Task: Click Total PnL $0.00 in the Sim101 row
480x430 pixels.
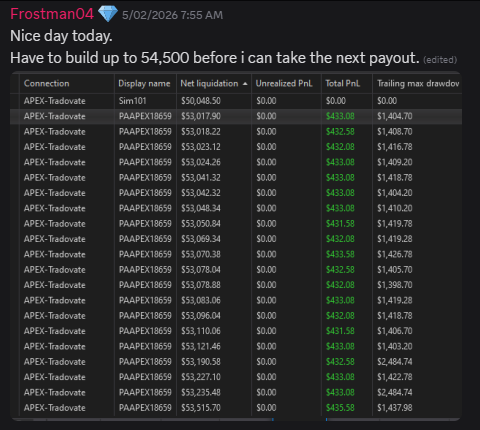Action: click(336, 101)
